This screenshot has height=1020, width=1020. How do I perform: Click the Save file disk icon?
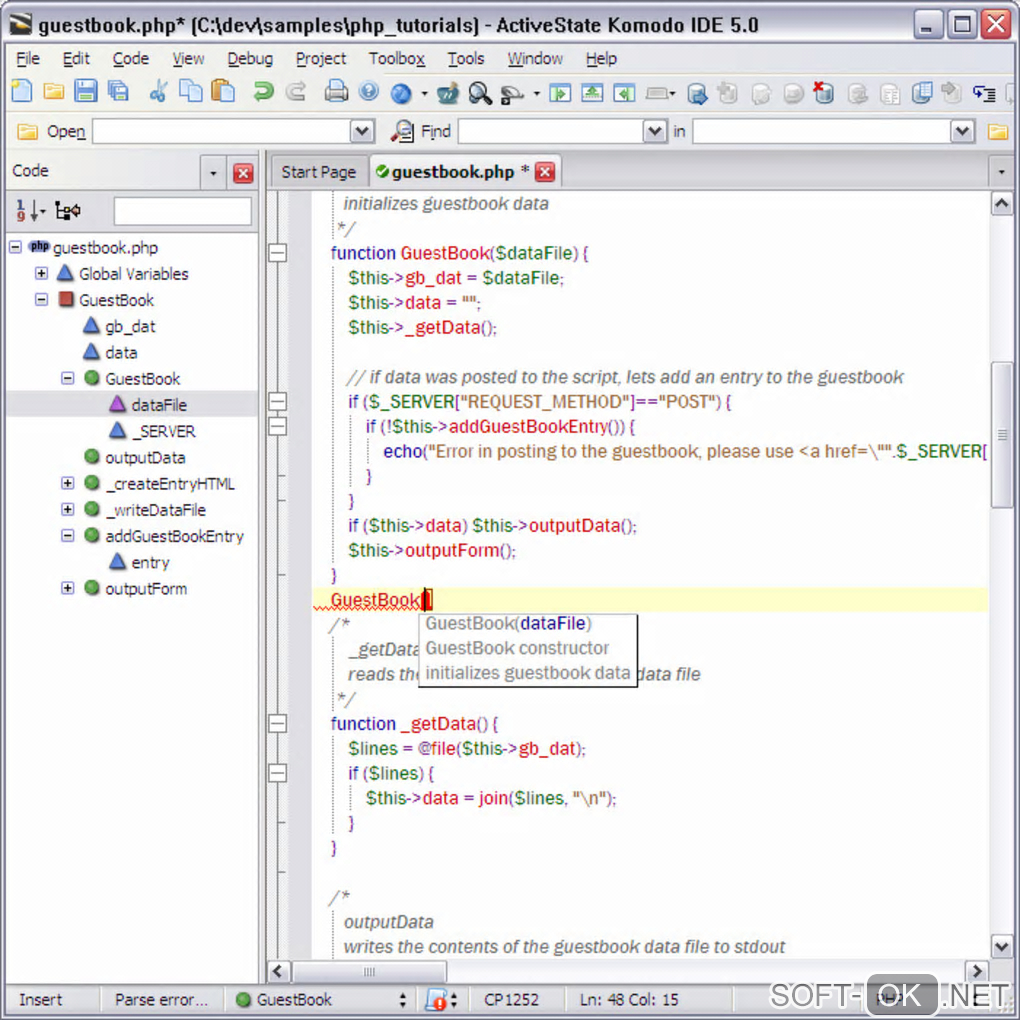(86, 93)
